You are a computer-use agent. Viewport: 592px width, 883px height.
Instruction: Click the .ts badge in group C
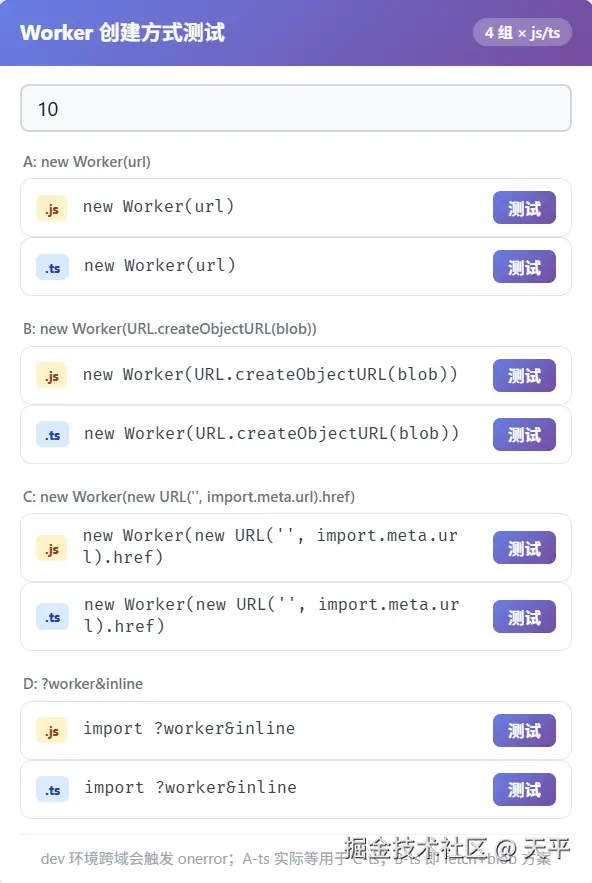click(x=52, y=617)
